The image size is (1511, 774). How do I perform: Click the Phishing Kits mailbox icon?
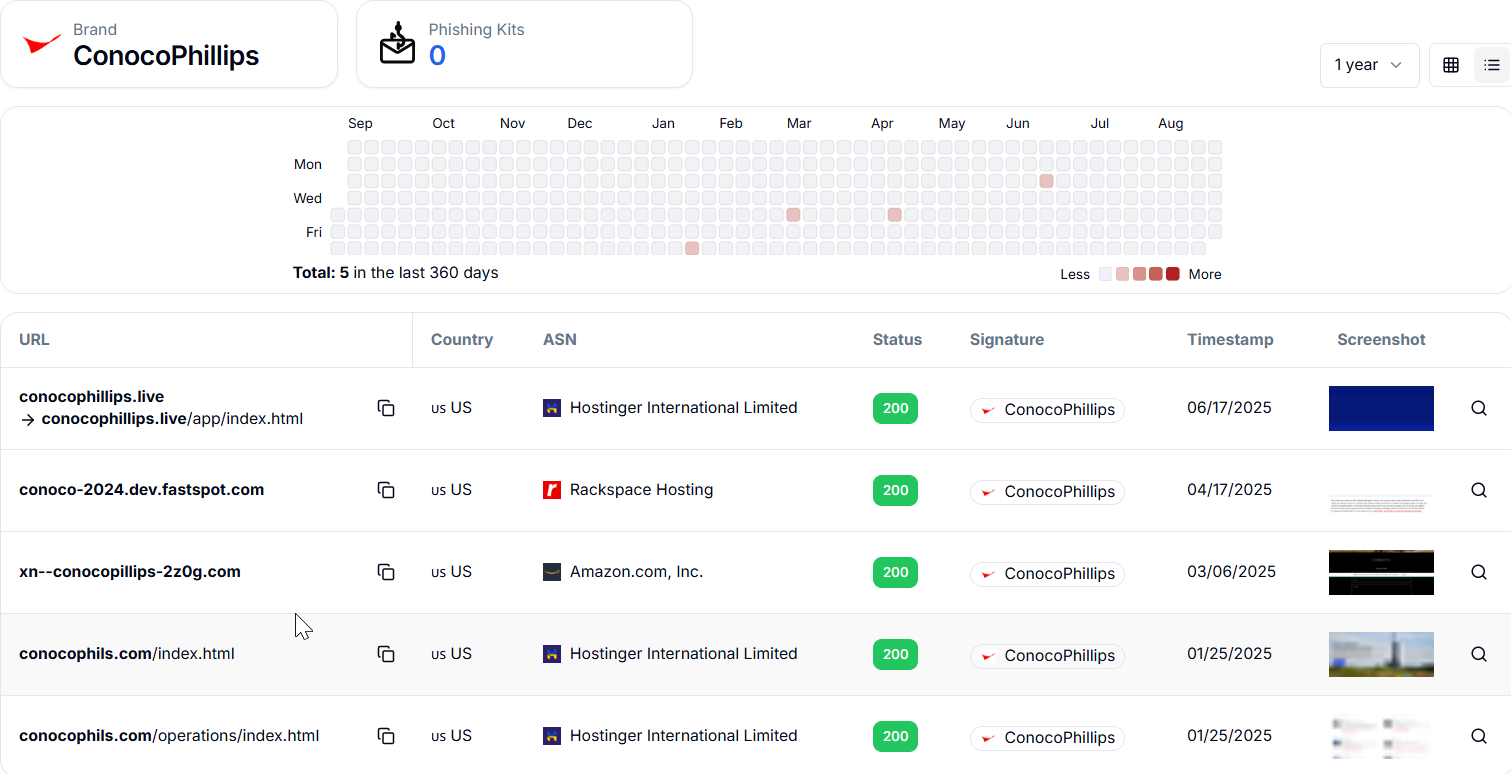click(397, 44)
